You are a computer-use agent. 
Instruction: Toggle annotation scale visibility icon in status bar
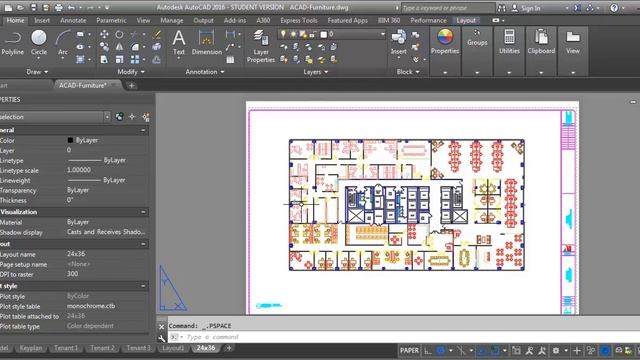pyautogui.click(x=529, y=350)
